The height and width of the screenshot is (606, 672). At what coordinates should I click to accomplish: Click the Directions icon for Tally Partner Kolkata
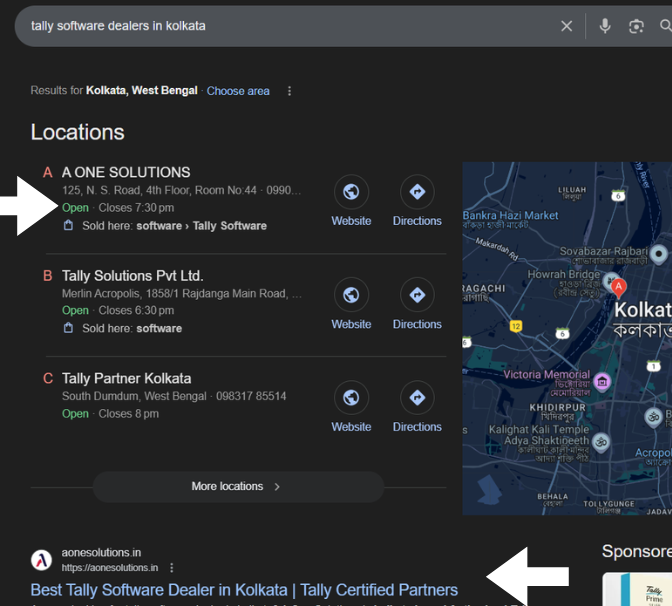[417, 398]
